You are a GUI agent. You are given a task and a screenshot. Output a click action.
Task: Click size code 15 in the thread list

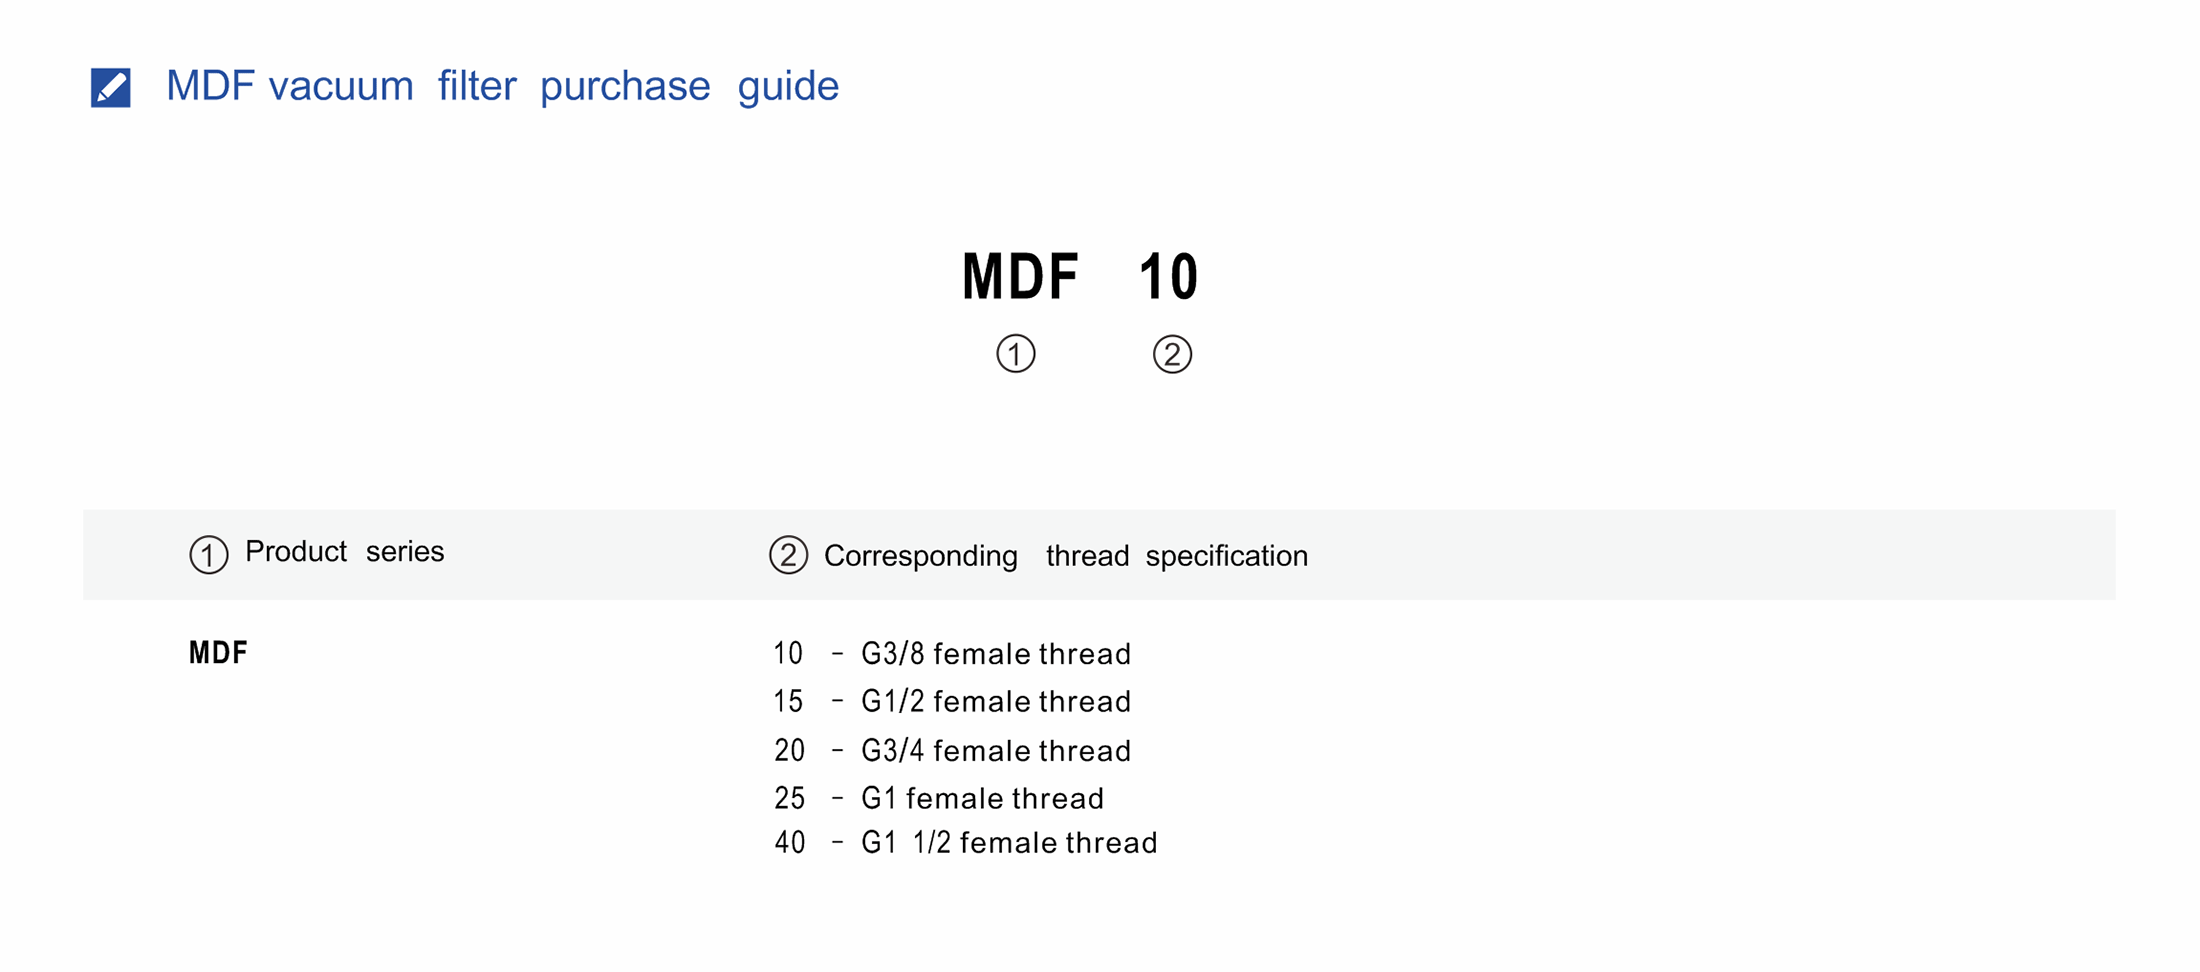[x=788, y=702]
